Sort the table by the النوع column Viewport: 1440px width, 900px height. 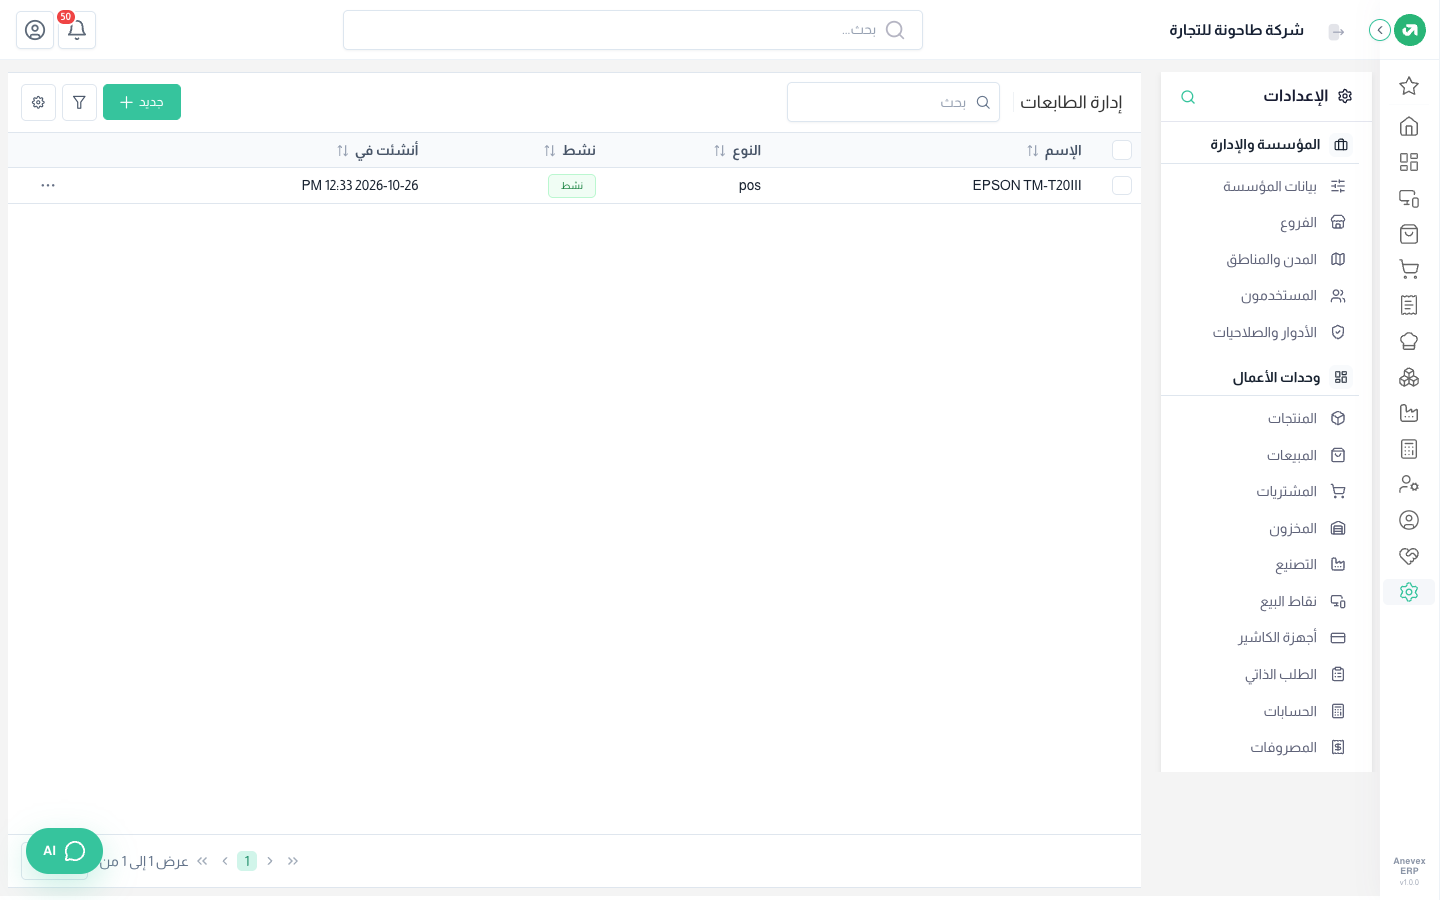[x=737, y=151]
